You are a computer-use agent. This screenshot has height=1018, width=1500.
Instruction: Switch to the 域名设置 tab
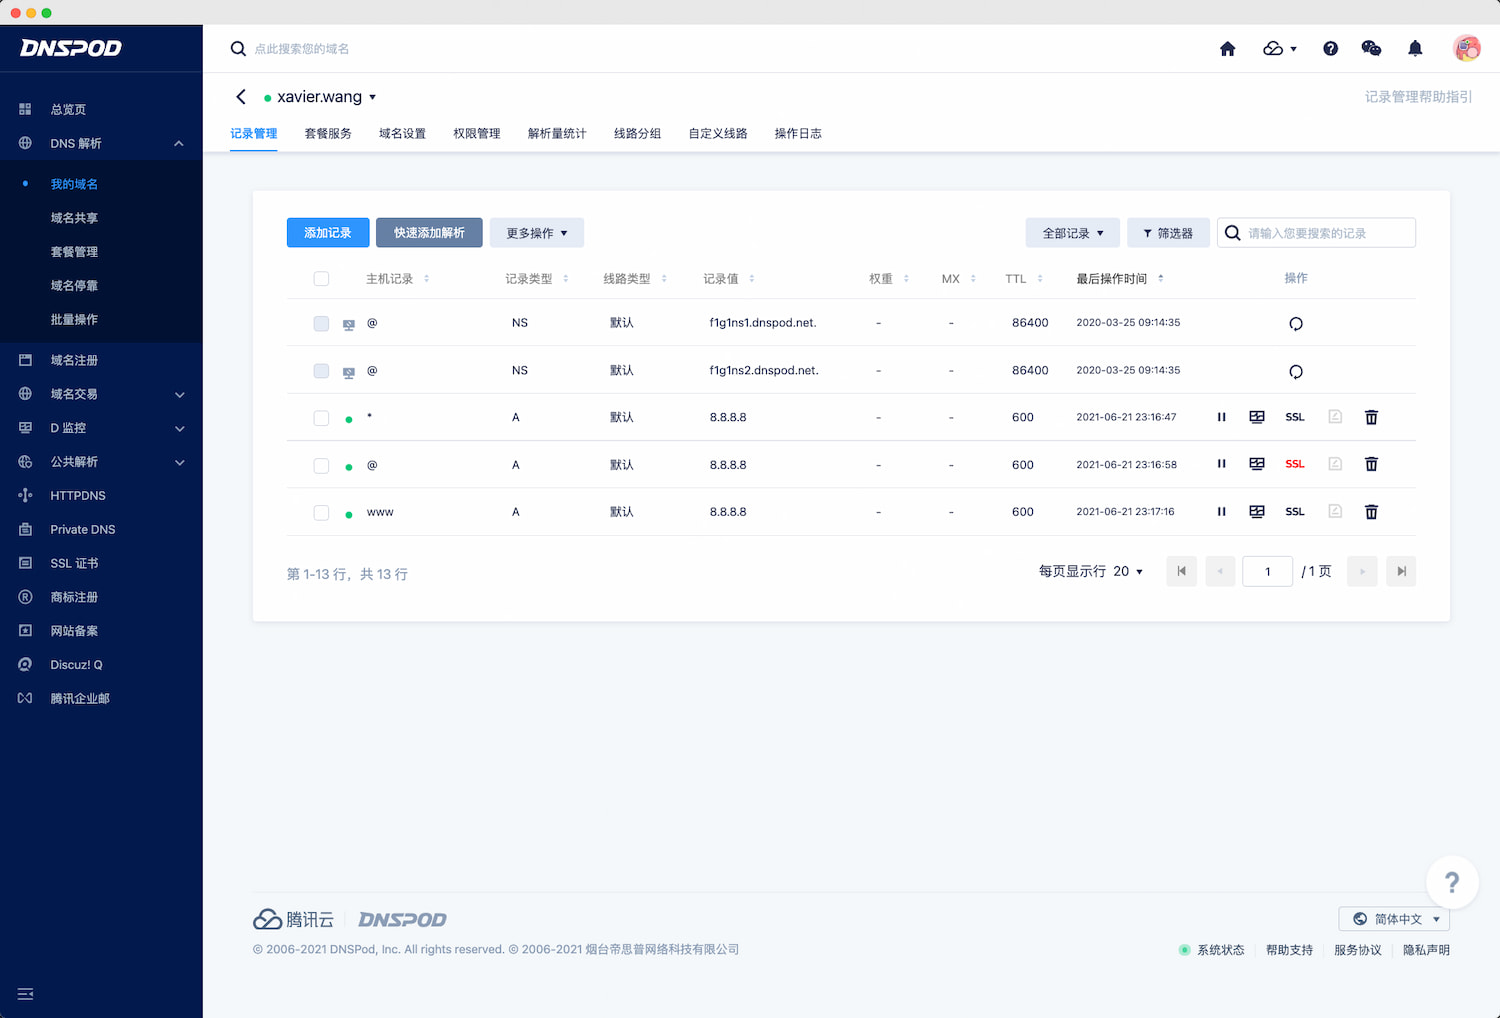click(402, 134)
